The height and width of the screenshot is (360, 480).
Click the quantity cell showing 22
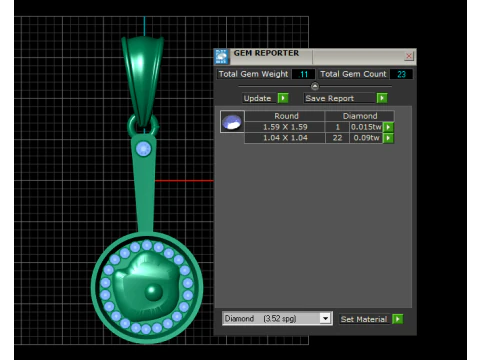337,138
